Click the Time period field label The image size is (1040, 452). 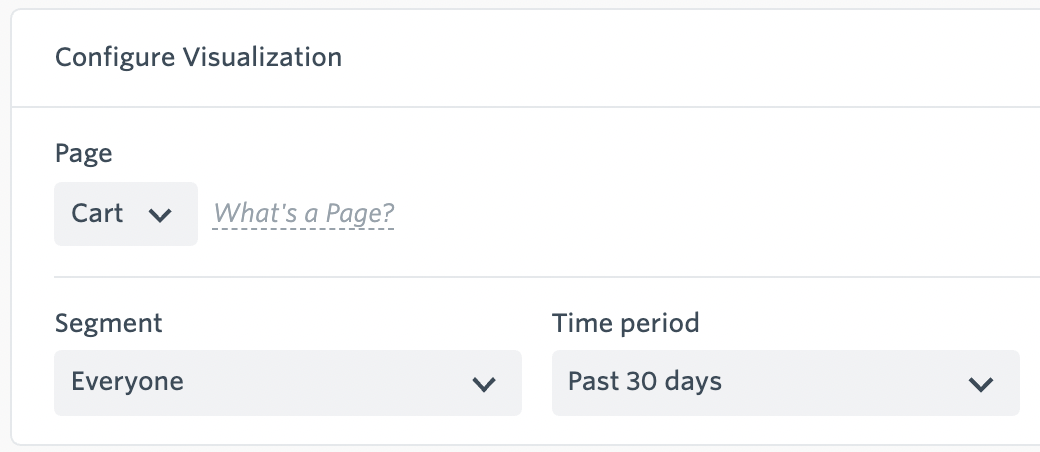[625, 323]
